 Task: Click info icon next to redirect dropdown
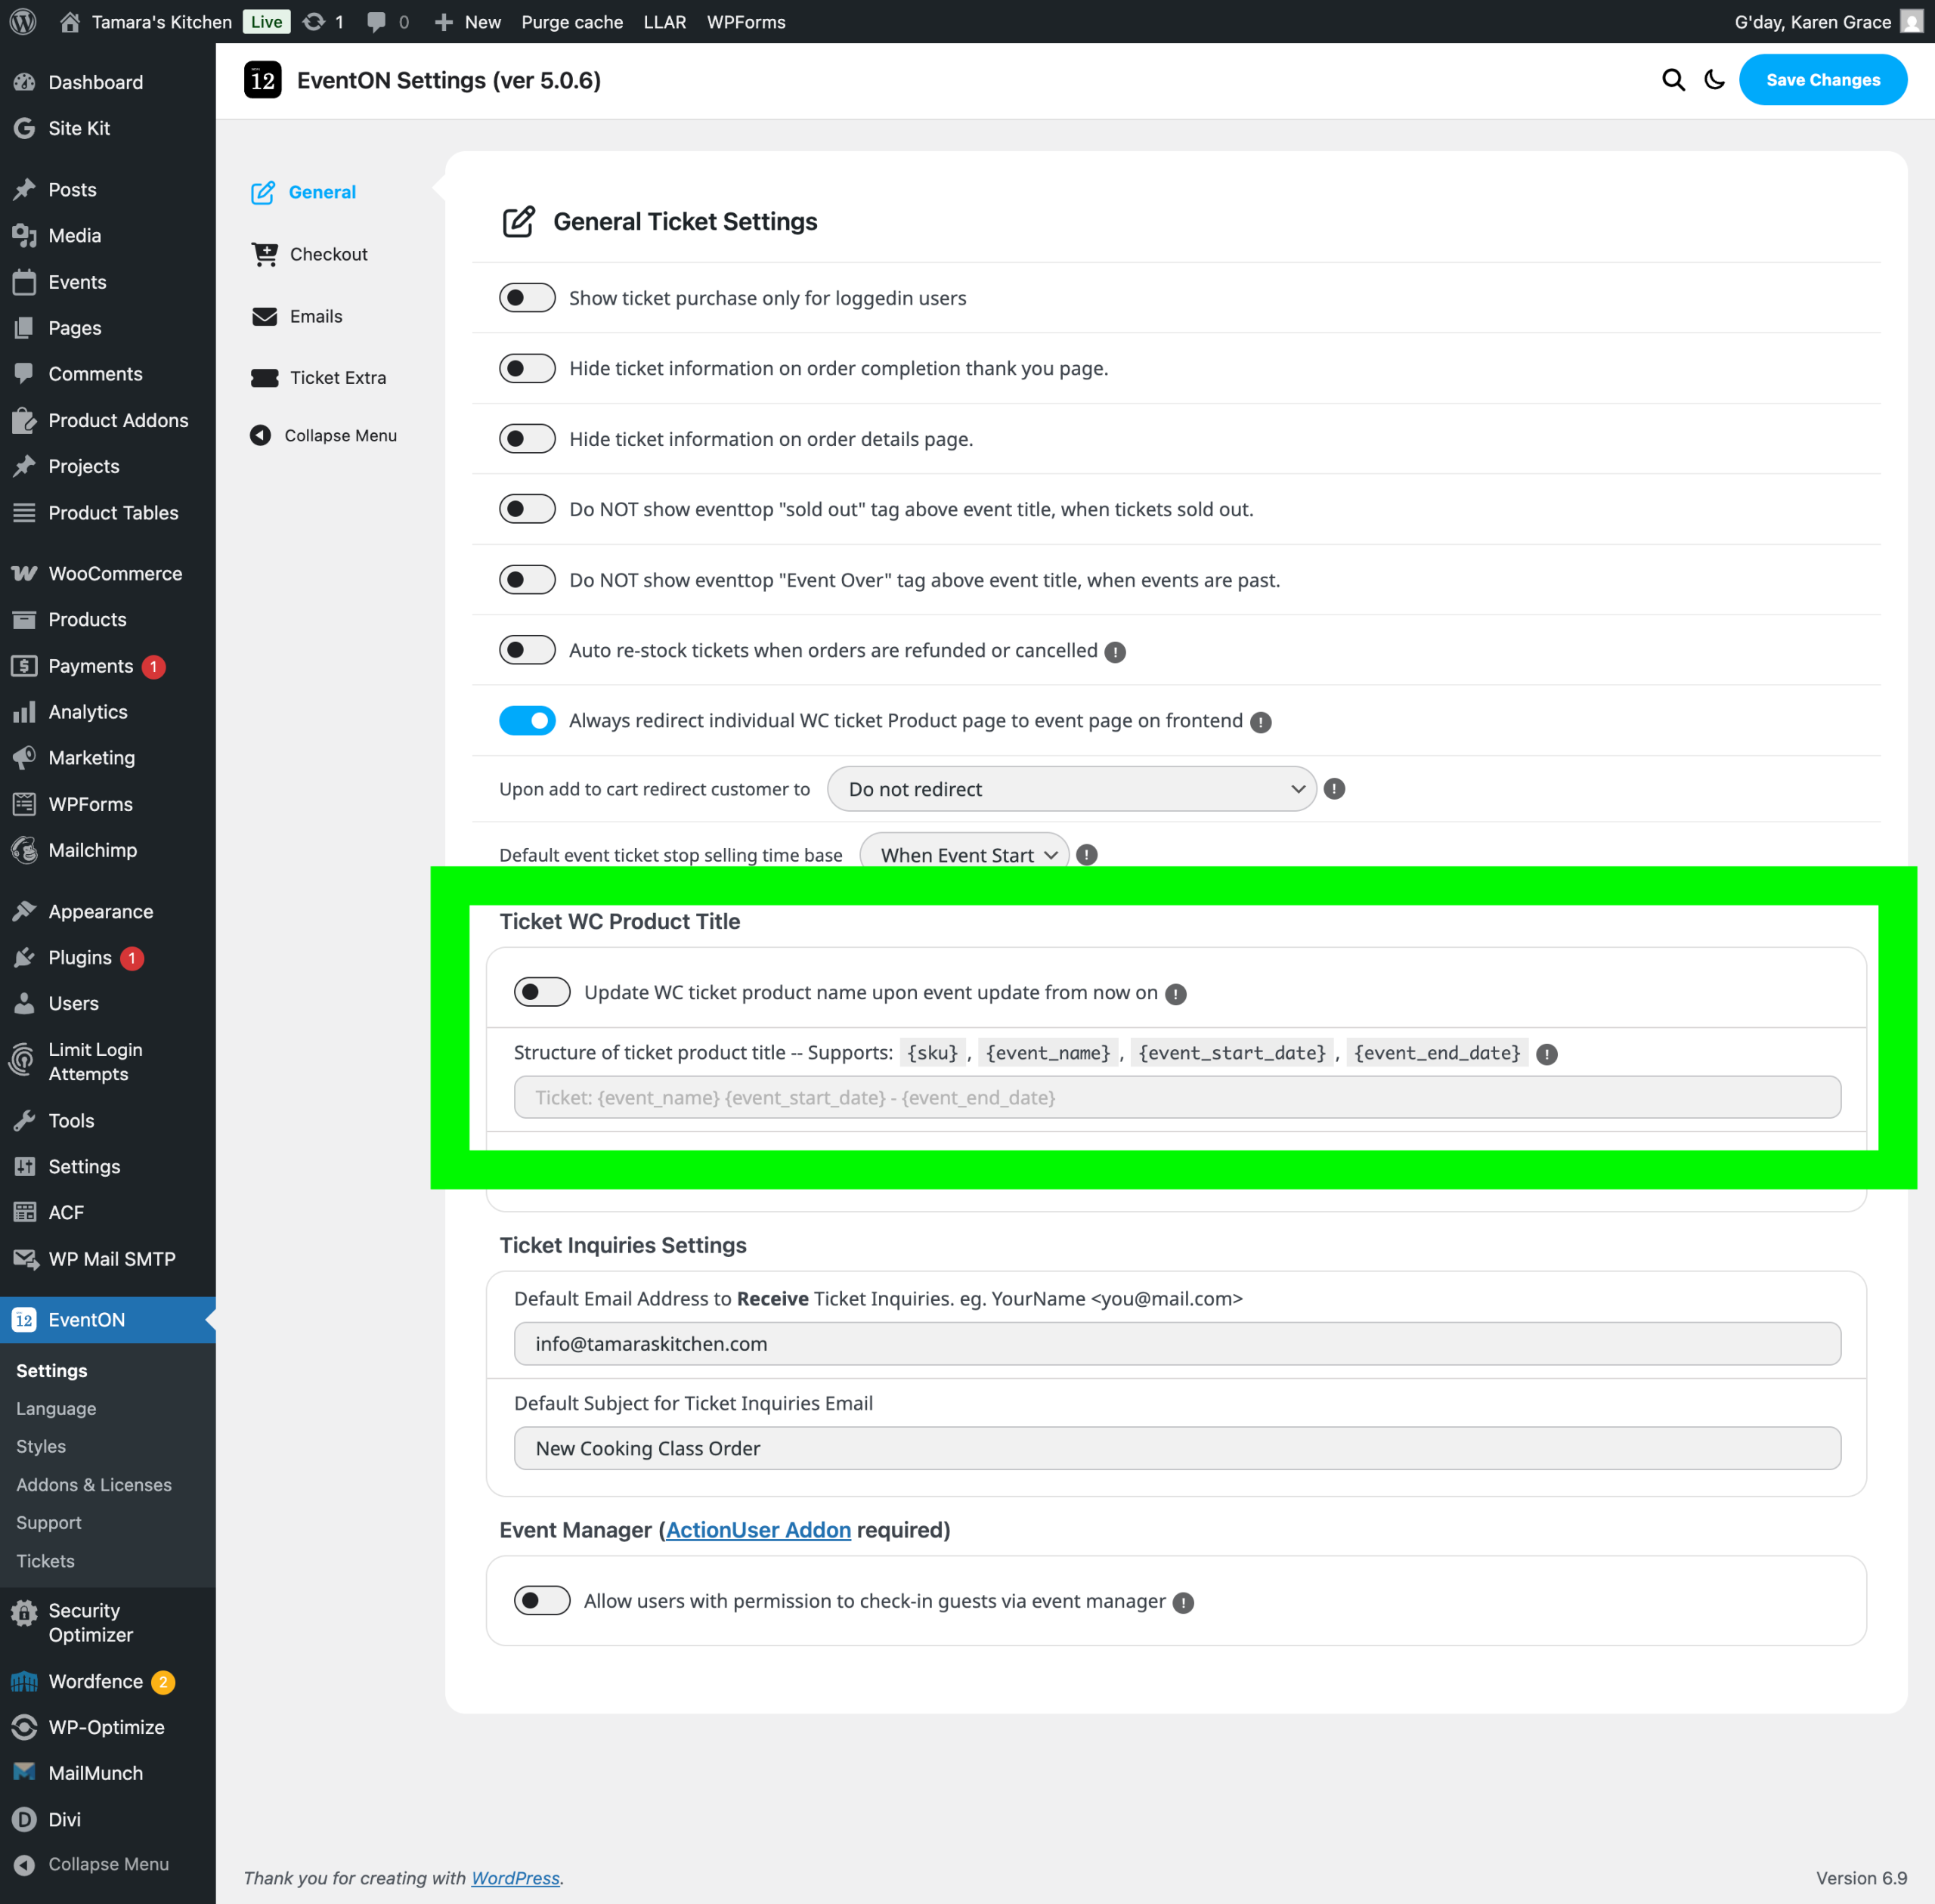click(x=1334, y=789)
